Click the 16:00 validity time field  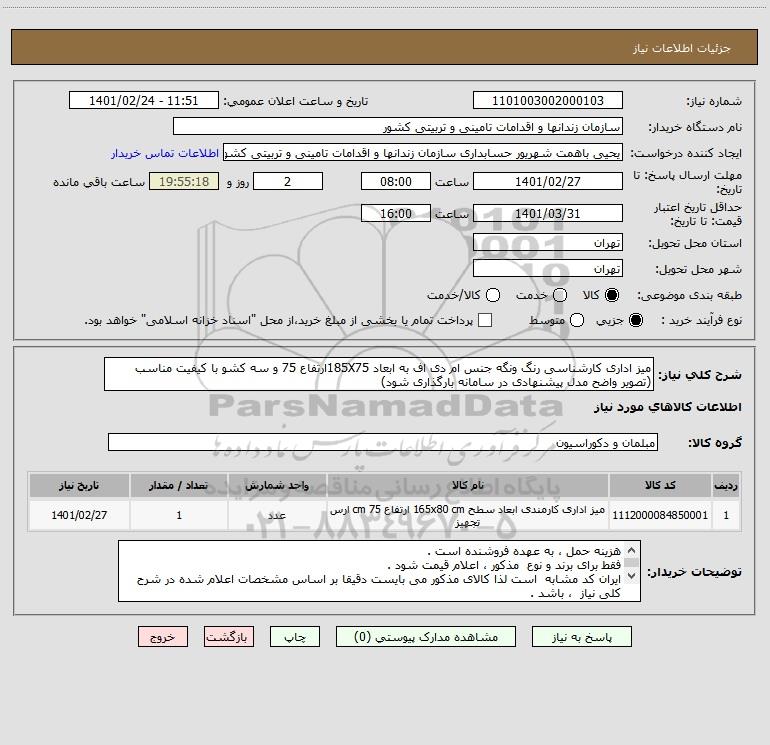(396, 213)
